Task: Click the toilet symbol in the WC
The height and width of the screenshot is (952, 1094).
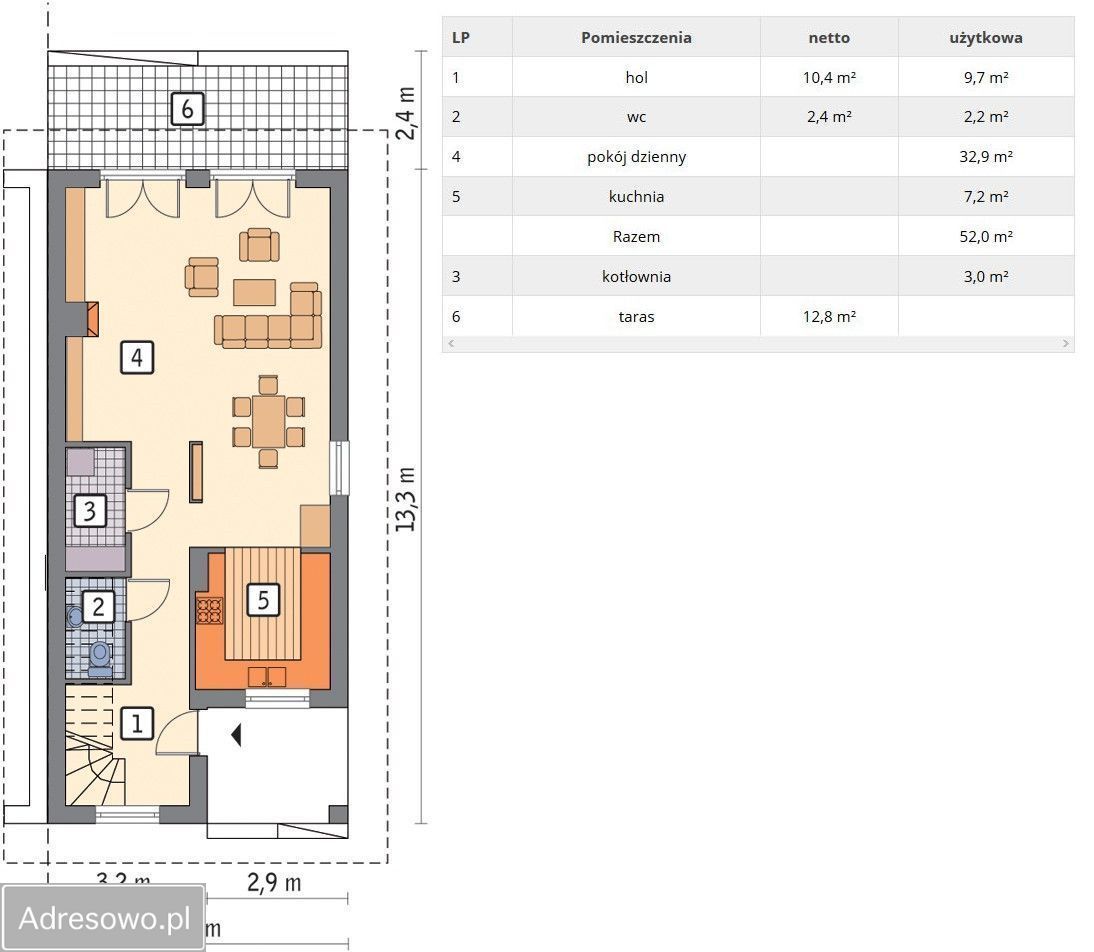Action: (x=100, y=659)
